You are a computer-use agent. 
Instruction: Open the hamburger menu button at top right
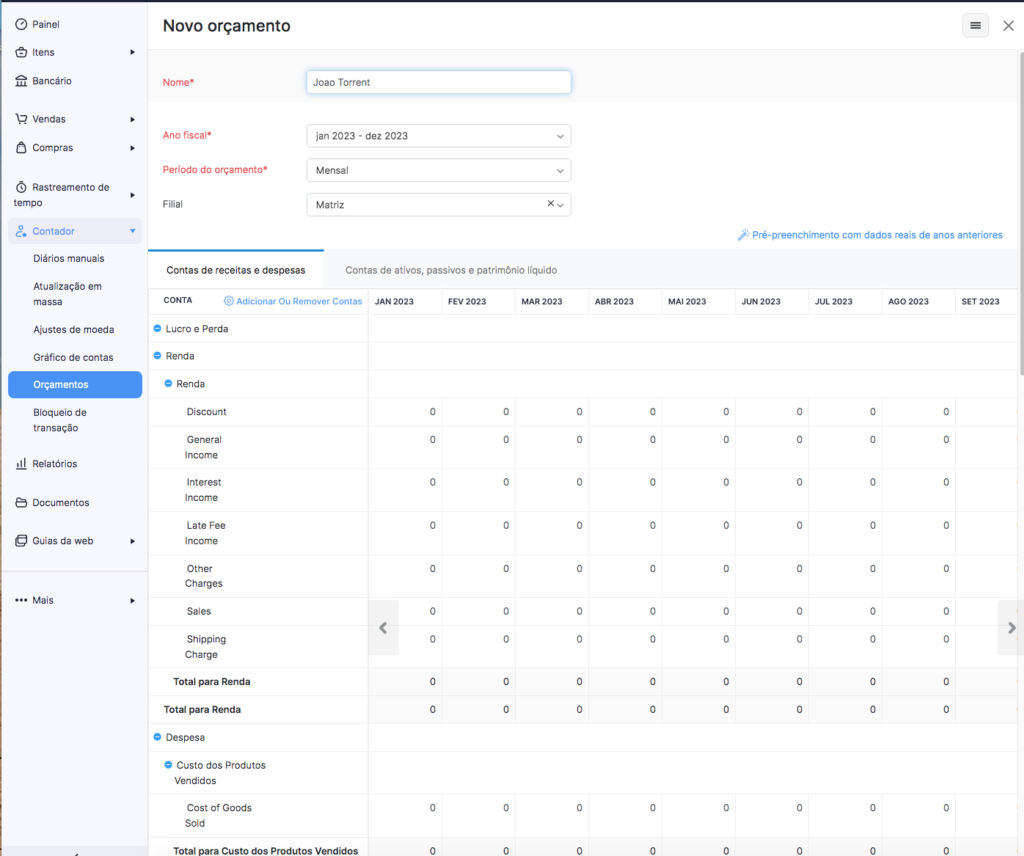pos(975,25)
